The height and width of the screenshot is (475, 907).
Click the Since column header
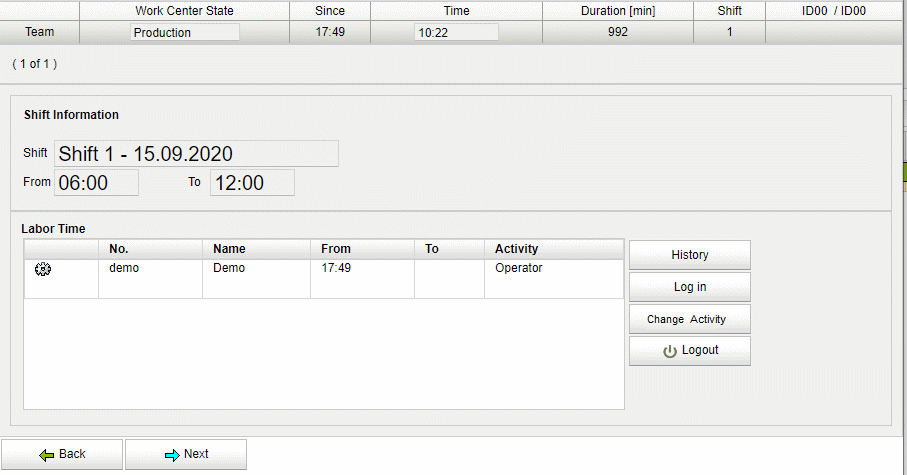point(330,10)
